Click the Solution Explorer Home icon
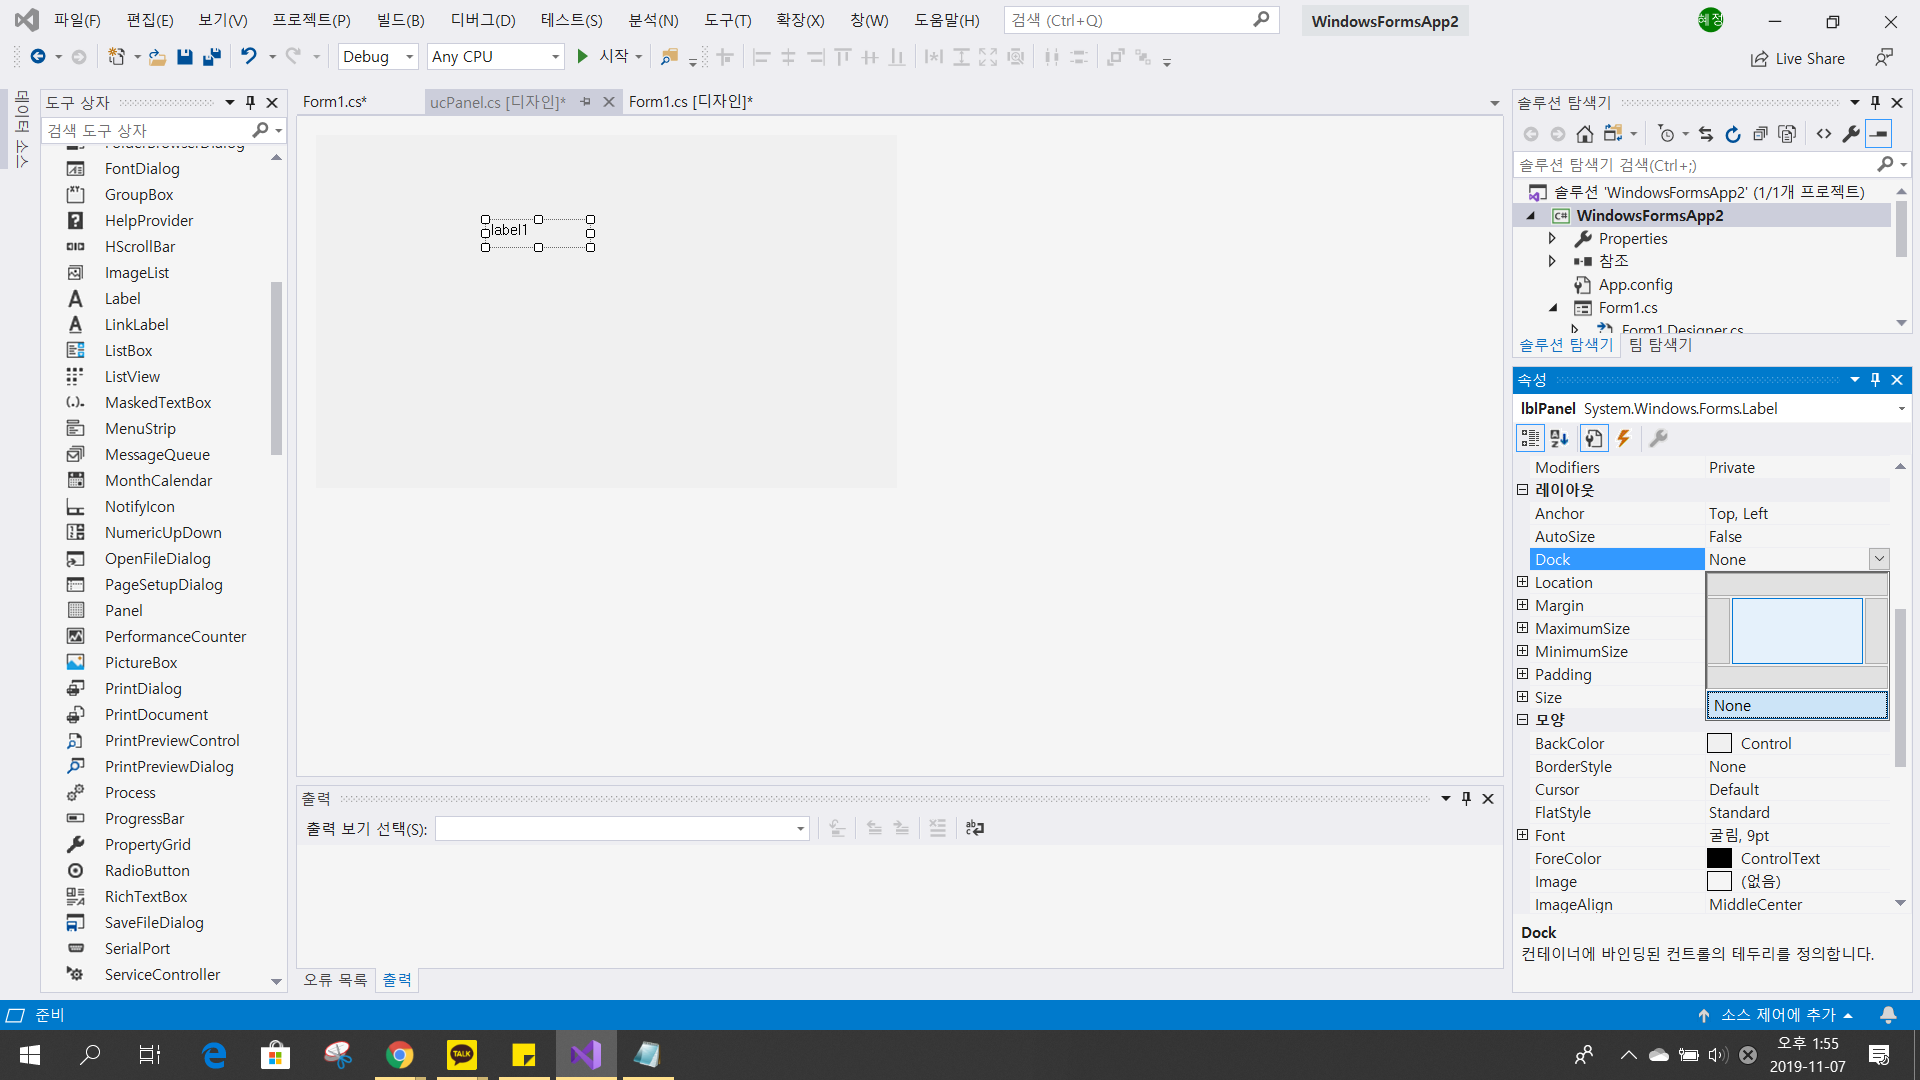Viewport: 1920px width, 1080px height. [1585, 134]
